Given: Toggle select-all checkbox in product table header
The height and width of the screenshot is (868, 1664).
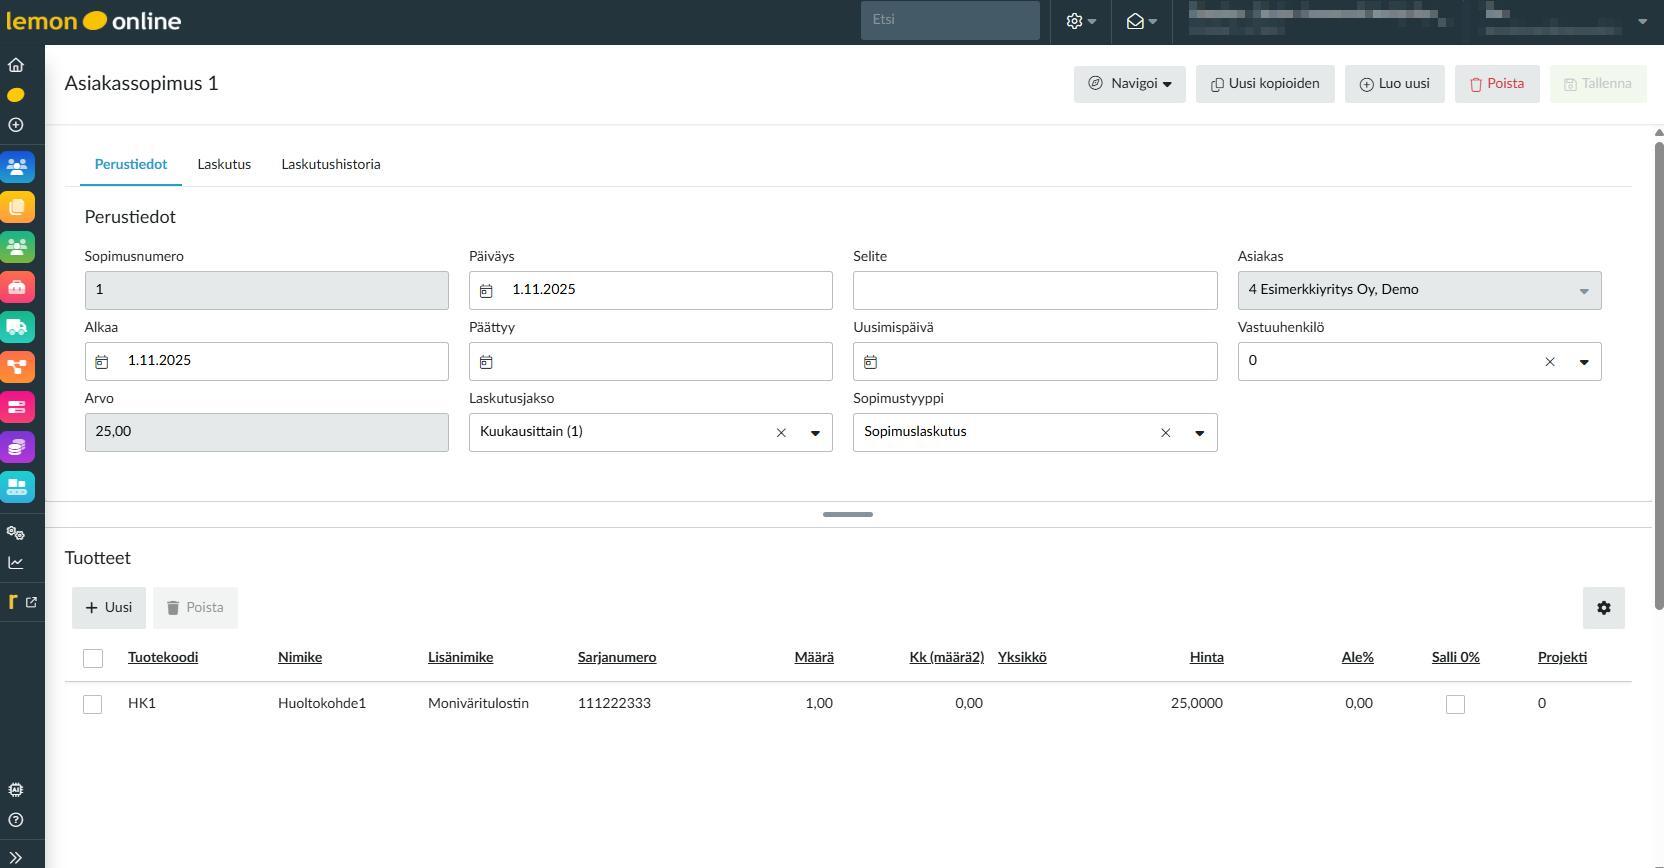Looking at the screenshot, I should tap(93, 658).
